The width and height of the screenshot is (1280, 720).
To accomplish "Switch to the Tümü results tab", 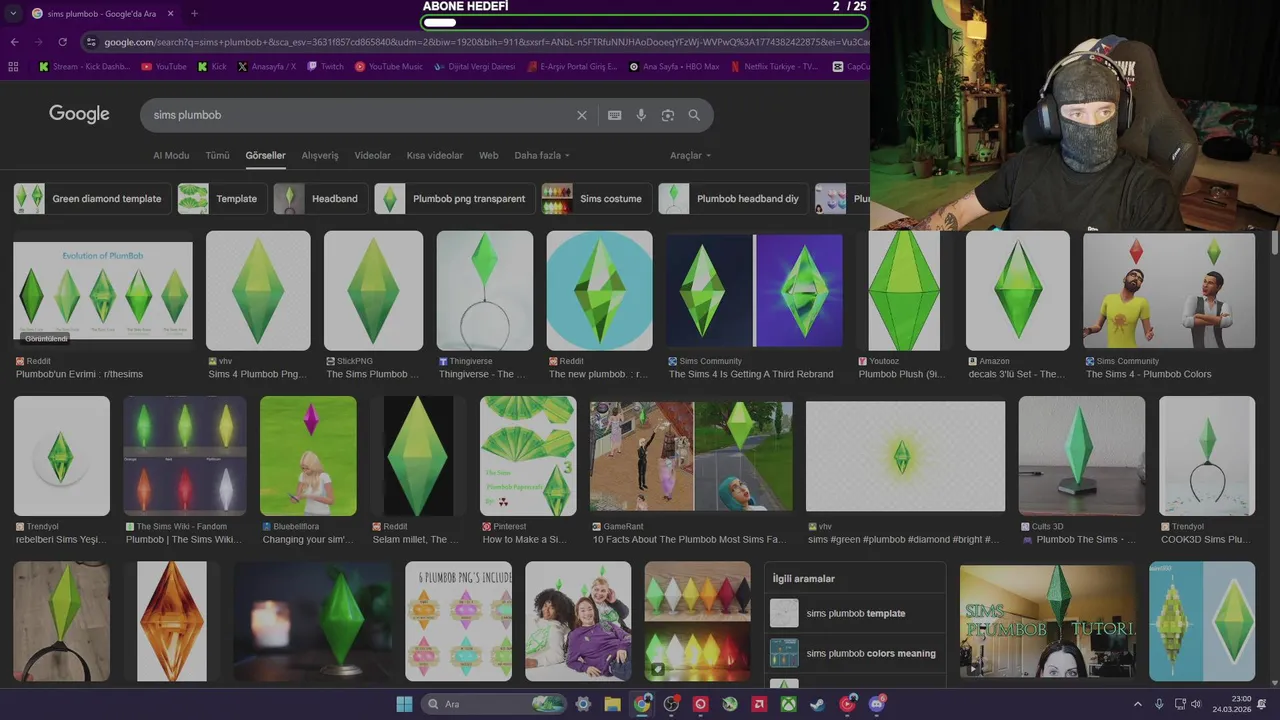I will point(217,156).
